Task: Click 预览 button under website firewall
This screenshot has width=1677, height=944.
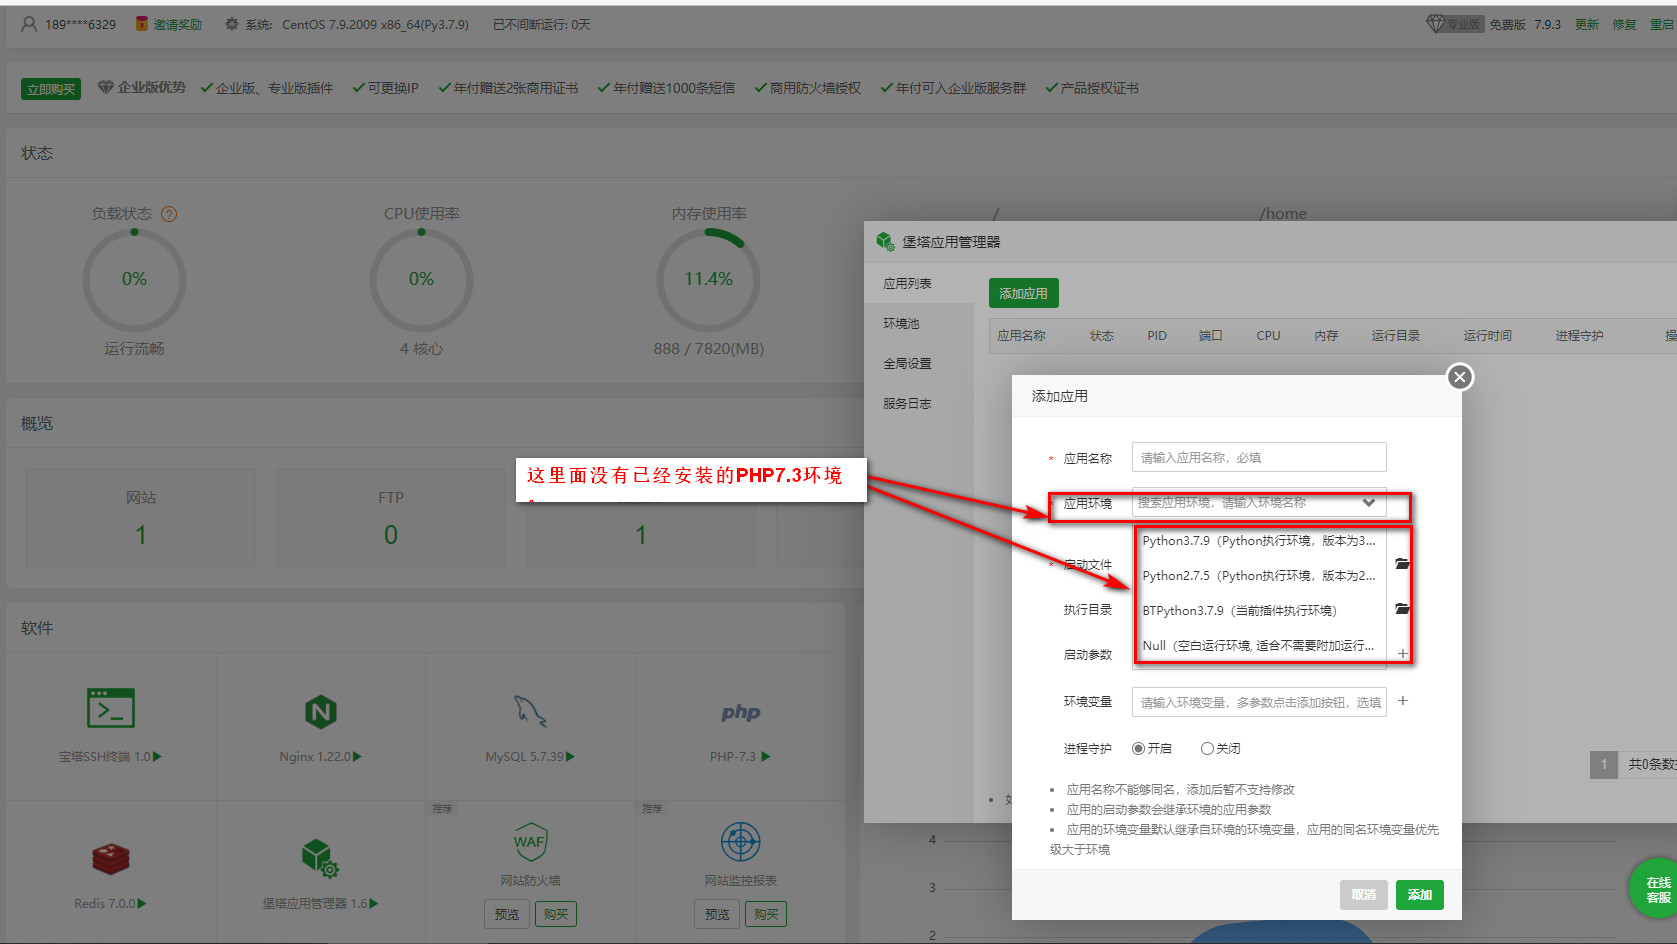Action: click(507, 914)
